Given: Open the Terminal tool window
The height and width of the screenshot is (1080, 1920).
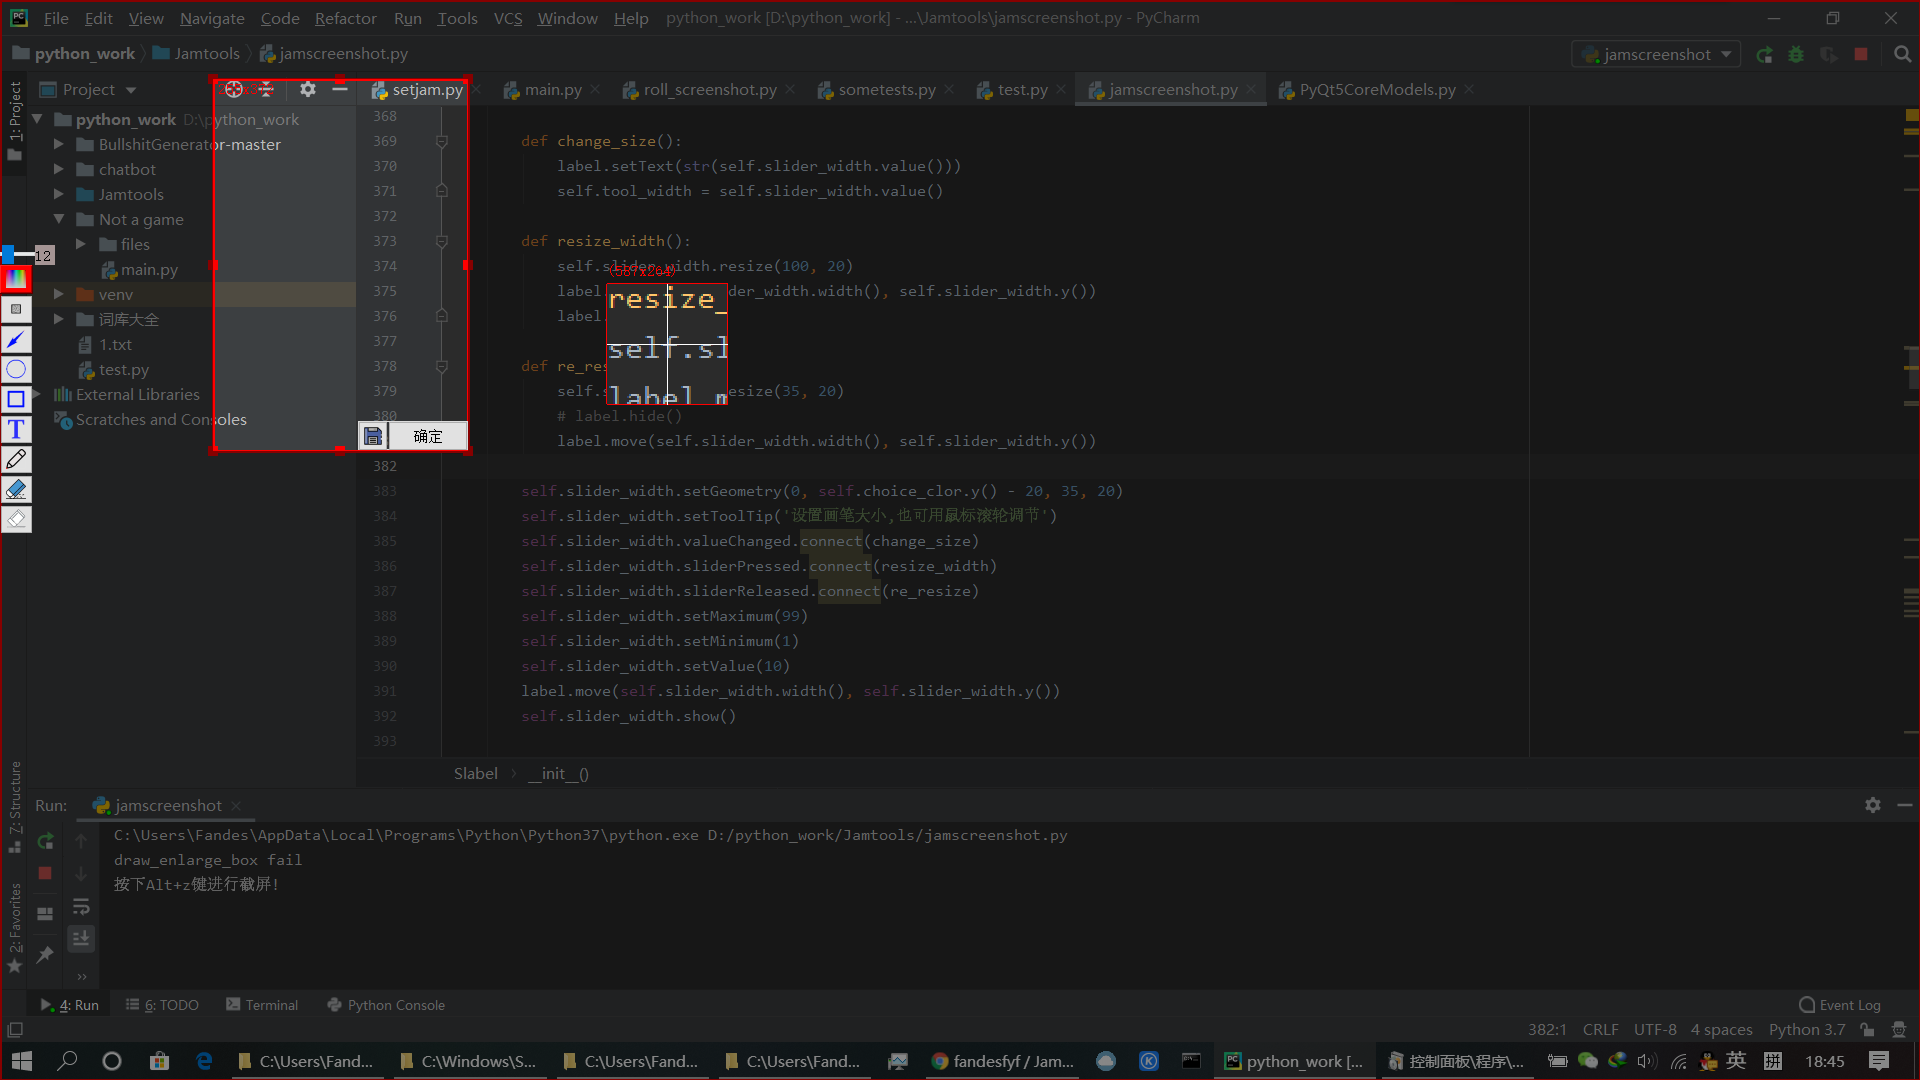Looking at the screenshot, I should [262, 1005].
